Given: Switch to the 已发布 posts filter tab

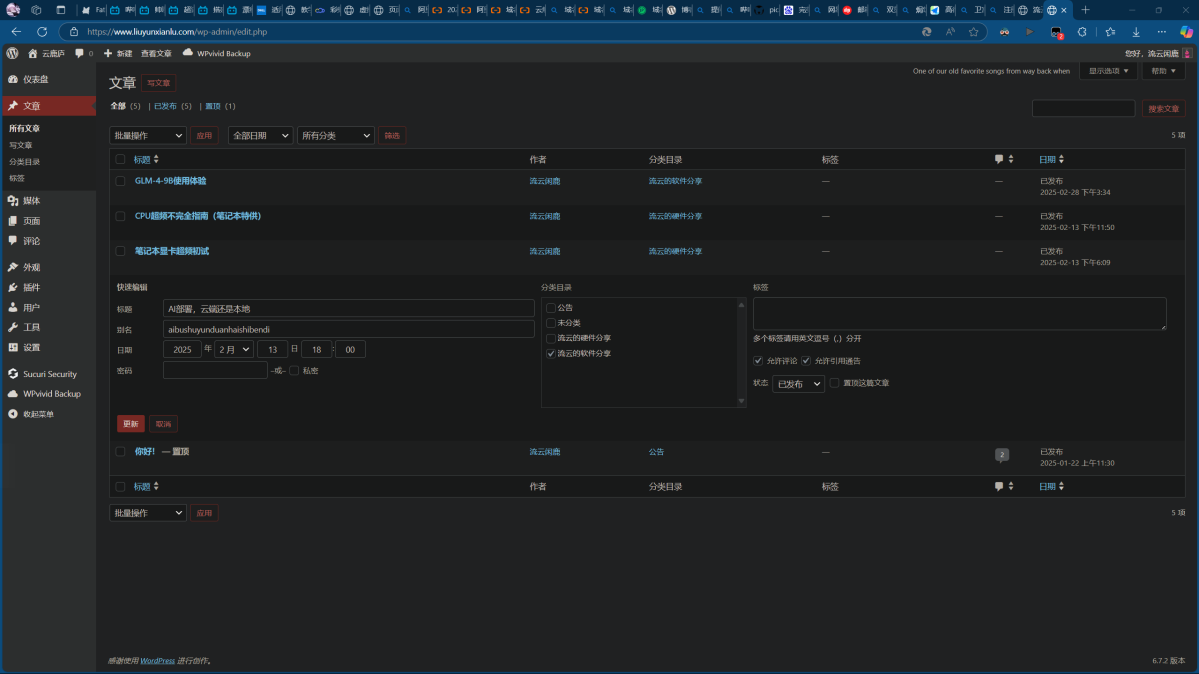Looking at the screenshot, I should pos(166,106).
